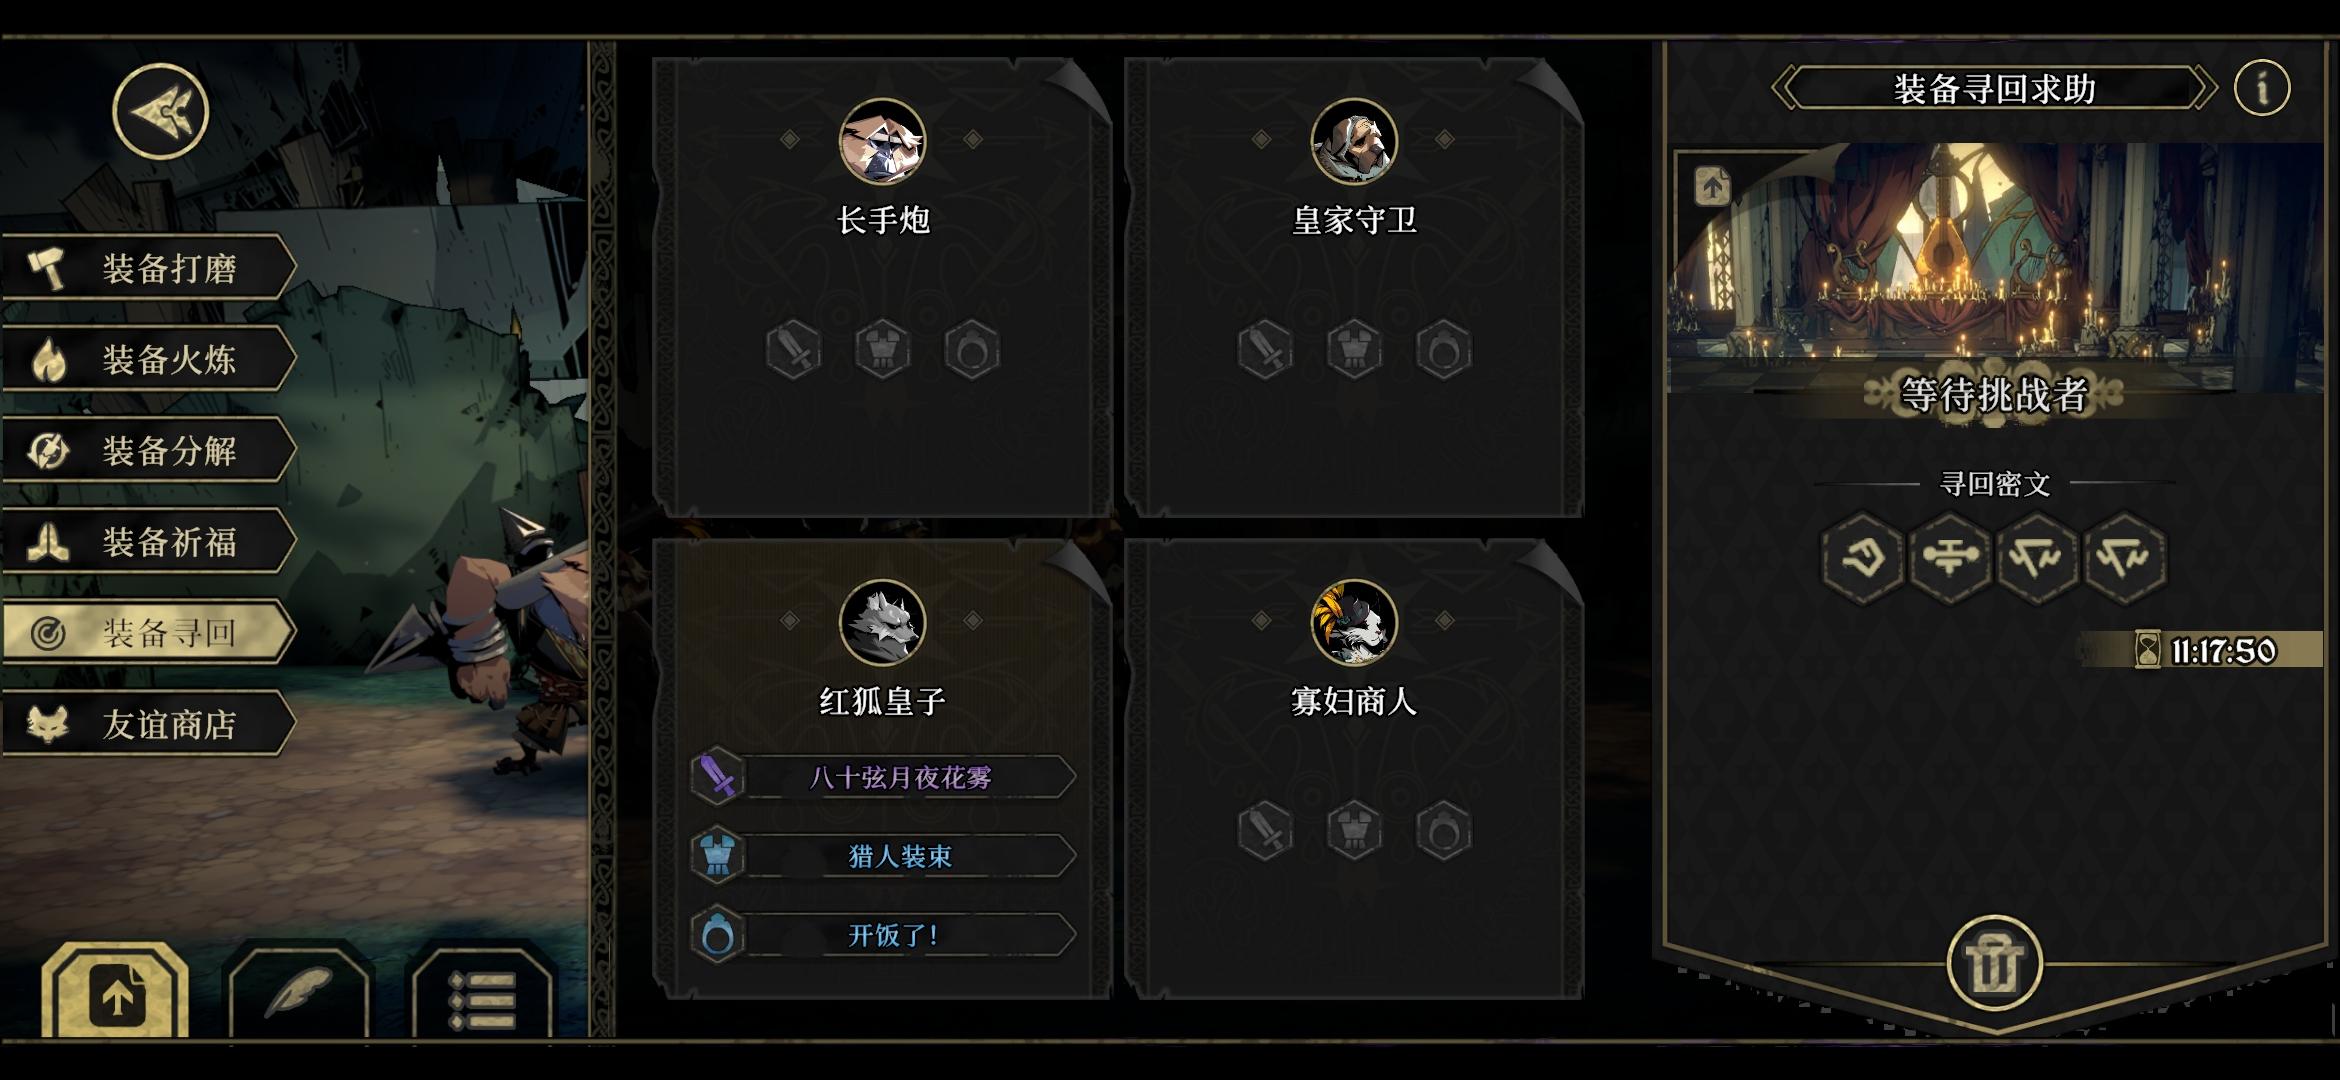Click the trash can delete icon
2340x1080 pixels.
(1994, 964)
